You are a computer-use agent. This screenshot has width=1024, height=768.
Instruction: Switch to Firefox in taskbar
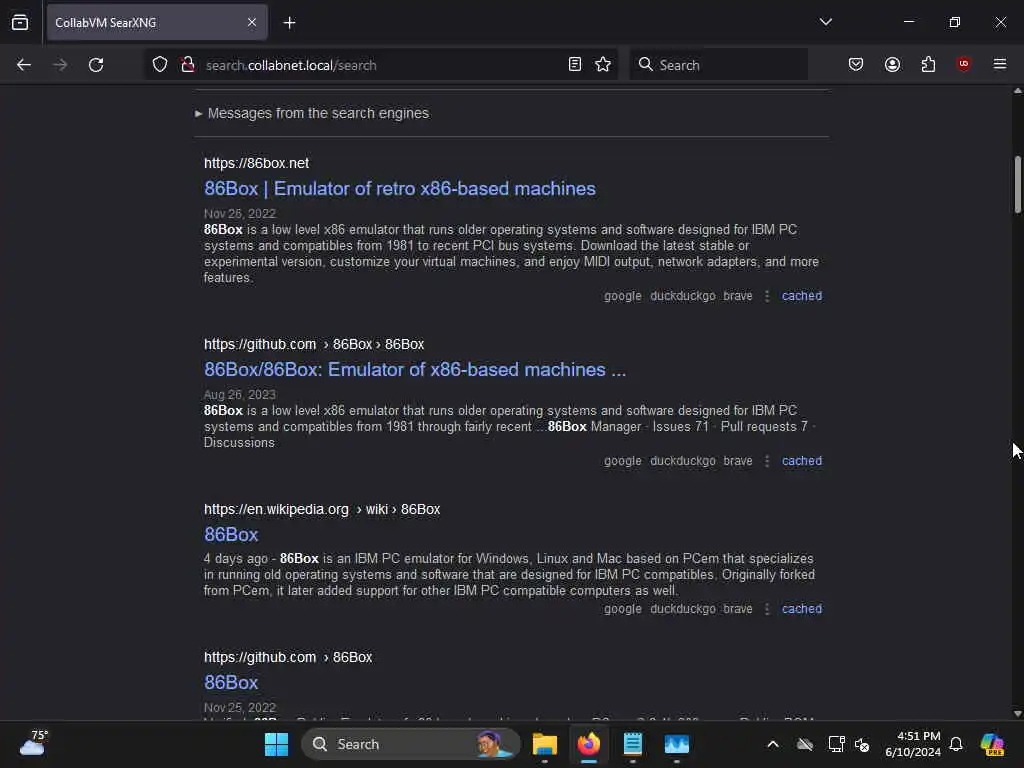pos(588,744)
